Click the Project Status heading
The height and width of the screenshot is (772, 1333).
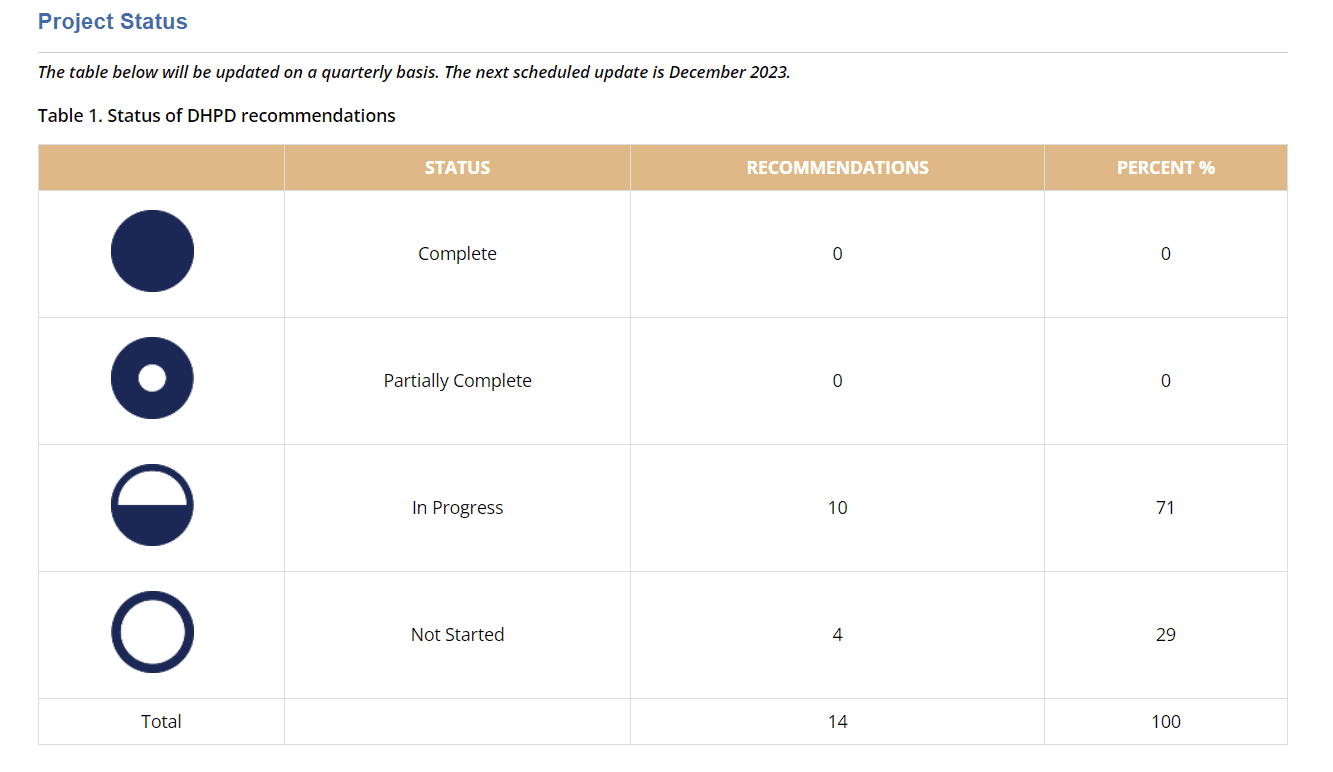point(113,22)
